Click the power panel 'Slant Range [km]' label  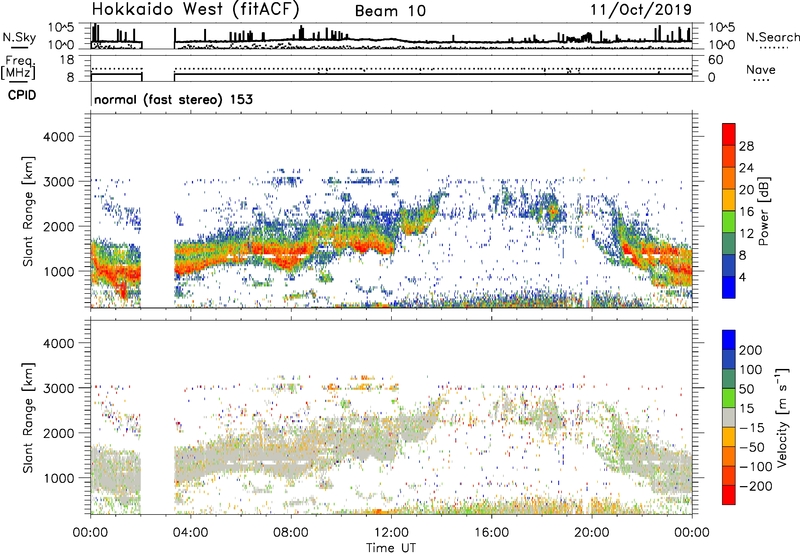pos(28,211)
